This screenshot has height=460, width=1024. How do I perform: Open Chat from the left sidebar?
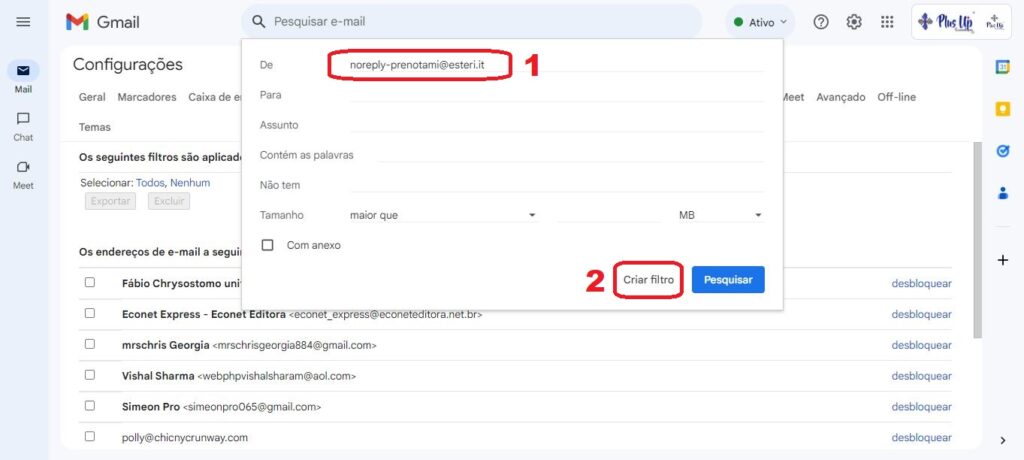[x=23, y=125]
